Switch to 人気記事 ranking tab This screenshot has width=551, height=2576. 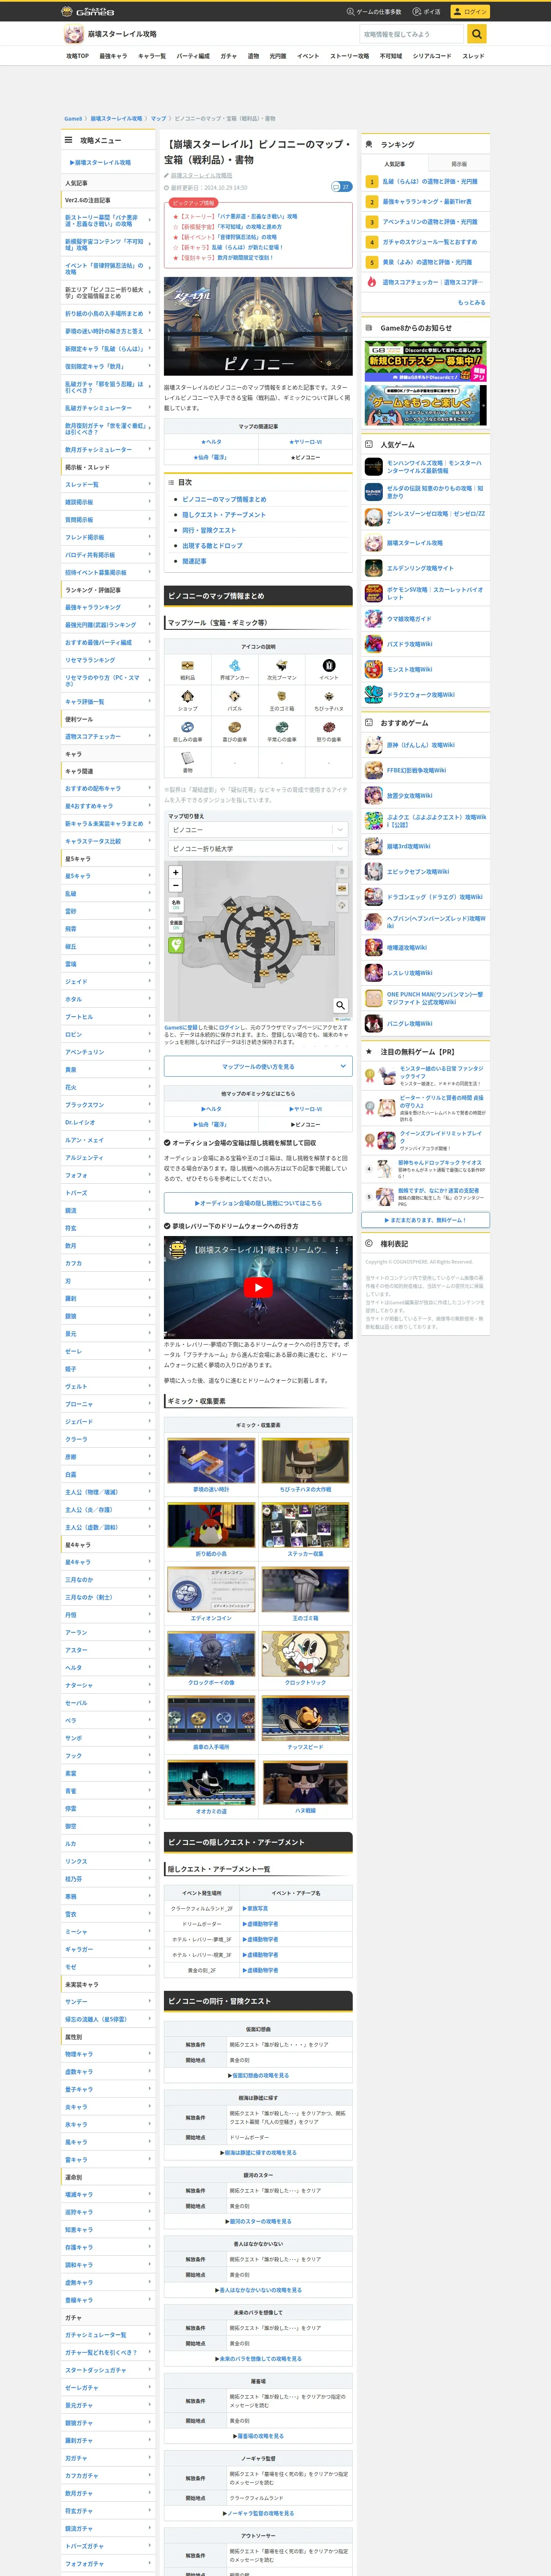(394, 164)
